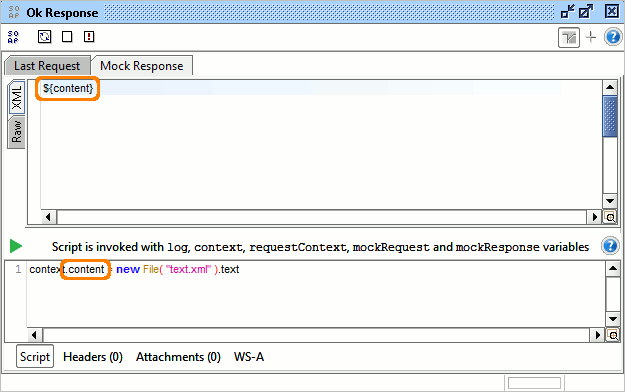Click the Script button at bottom
Screen dimensions: 625x392
coord(35,357)
